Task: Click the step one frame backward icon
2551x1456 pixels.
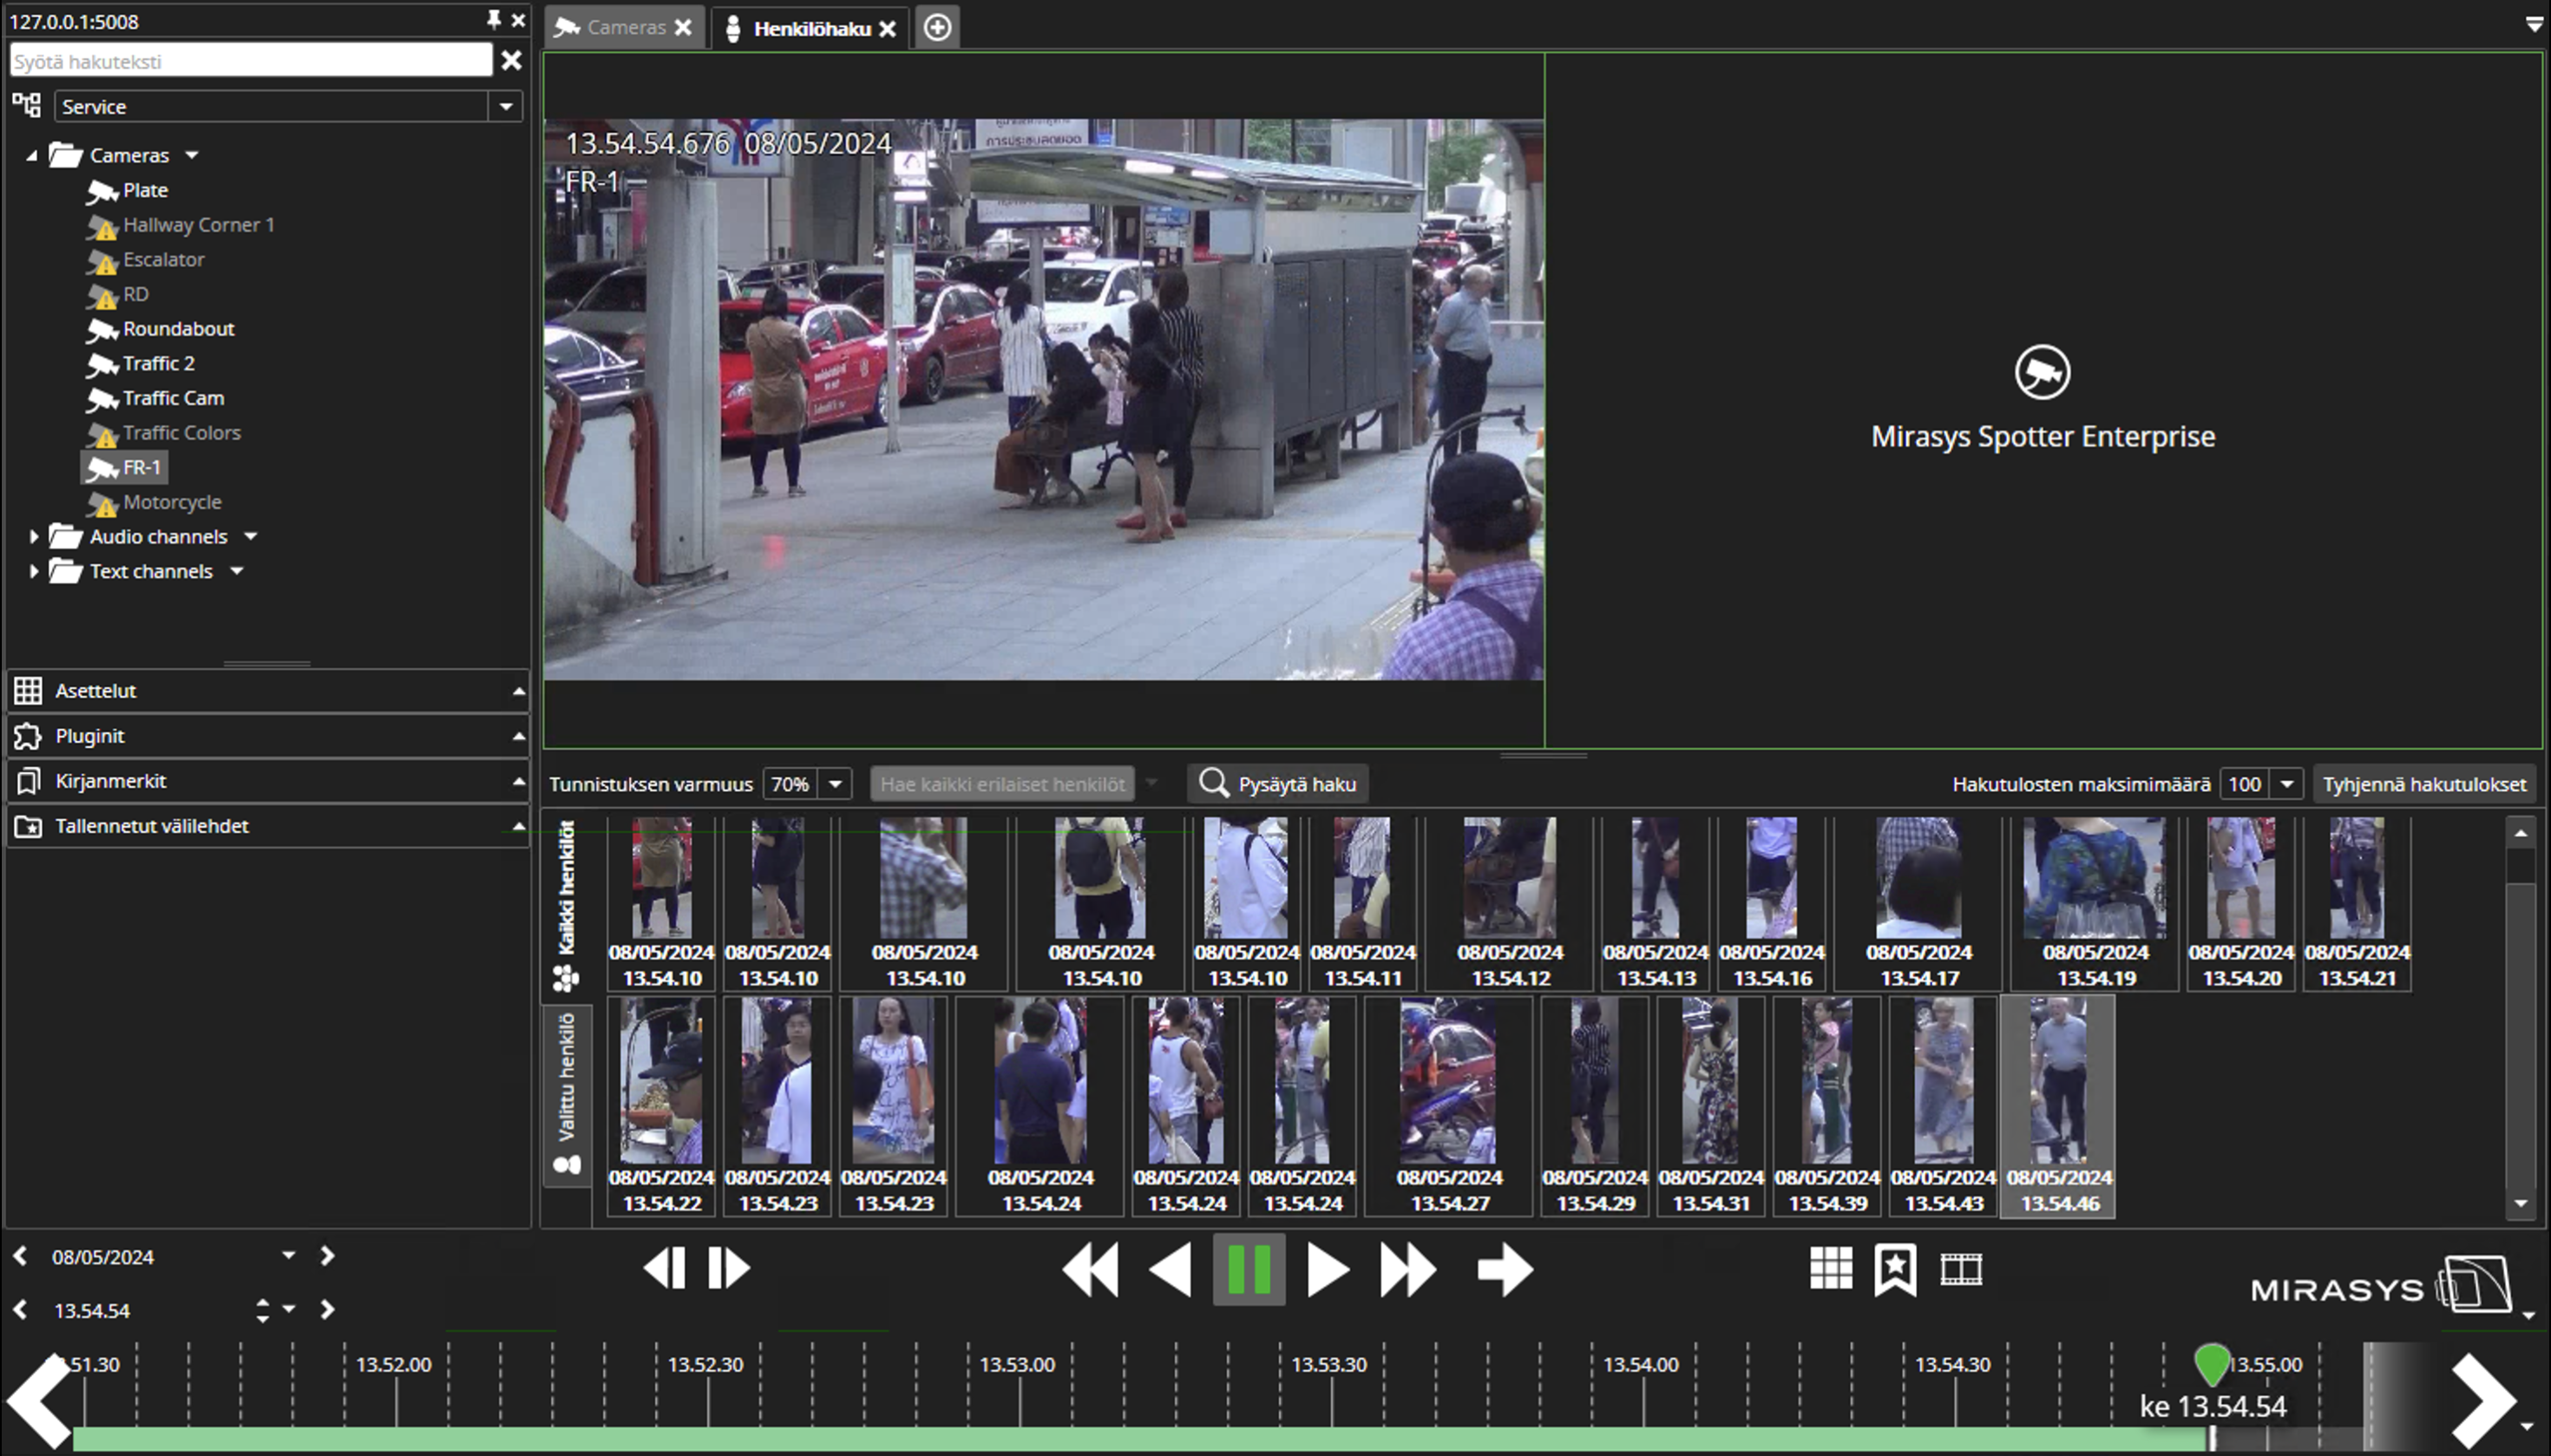Action: click(665, 1268)
